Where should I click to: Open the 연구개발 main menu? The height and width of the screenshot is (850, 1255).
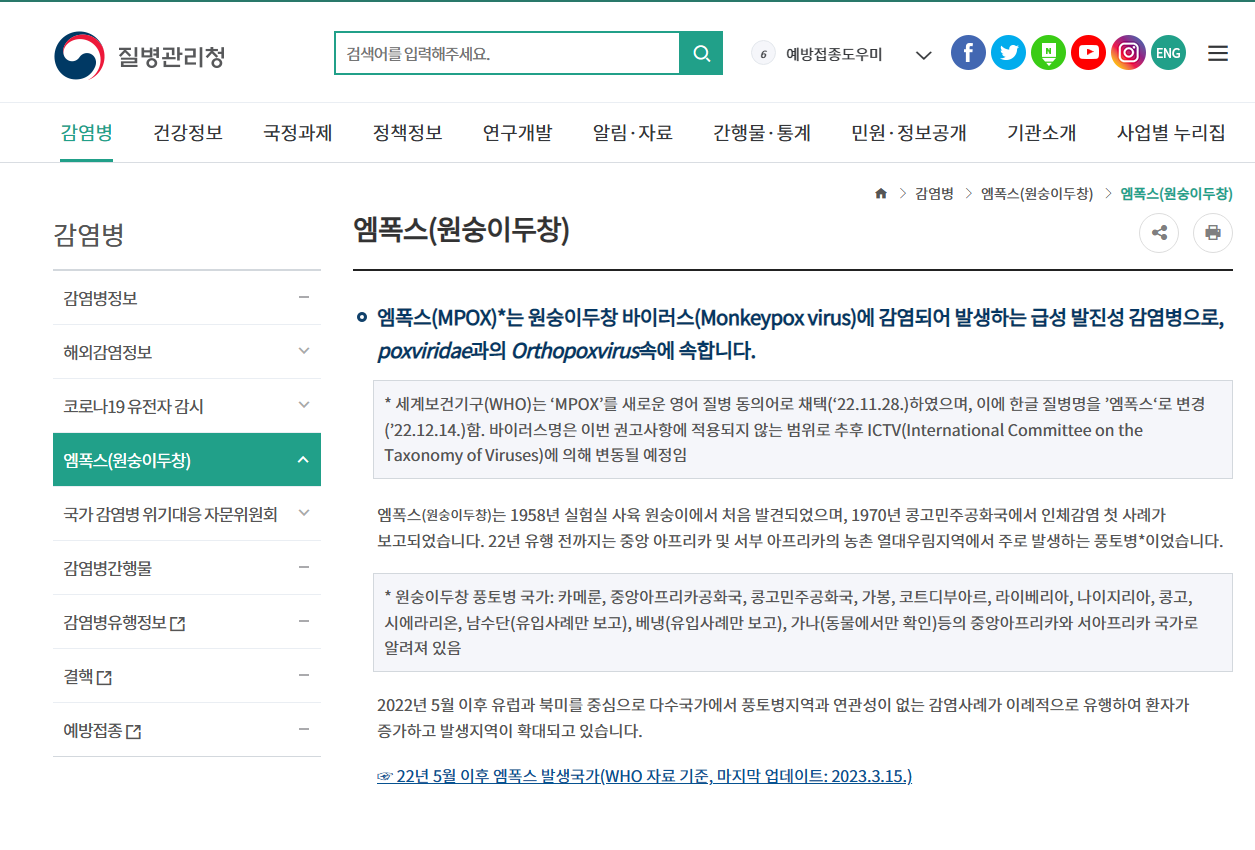[517, 133]
